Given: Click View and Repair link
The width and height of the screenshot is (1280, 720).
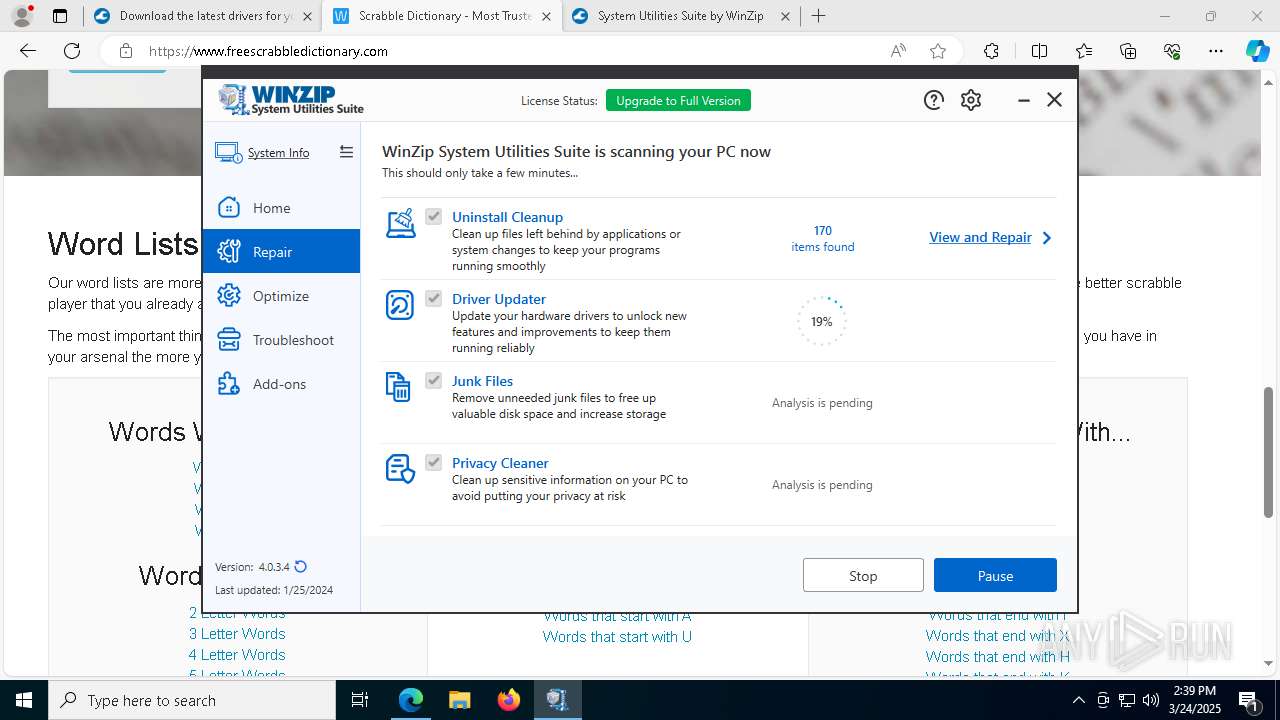Looking at the screenshot, I should click(x=980, y=238).
